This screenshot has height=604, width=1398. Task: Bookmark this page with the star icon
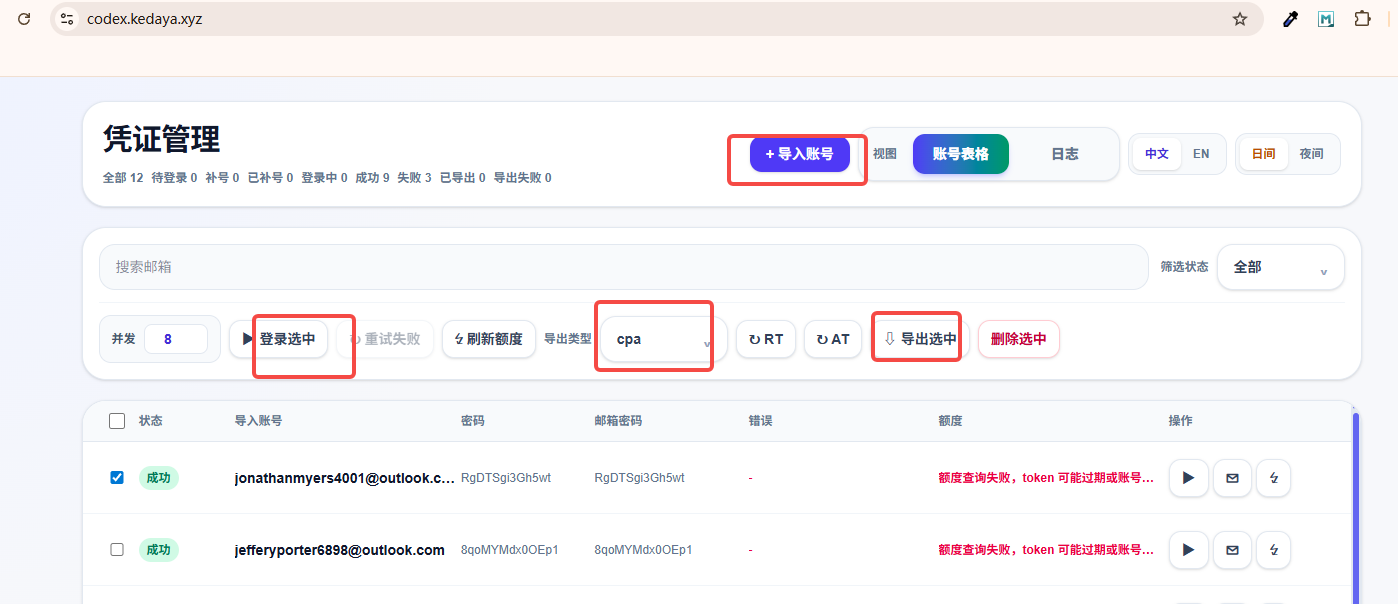point(1240,19)
